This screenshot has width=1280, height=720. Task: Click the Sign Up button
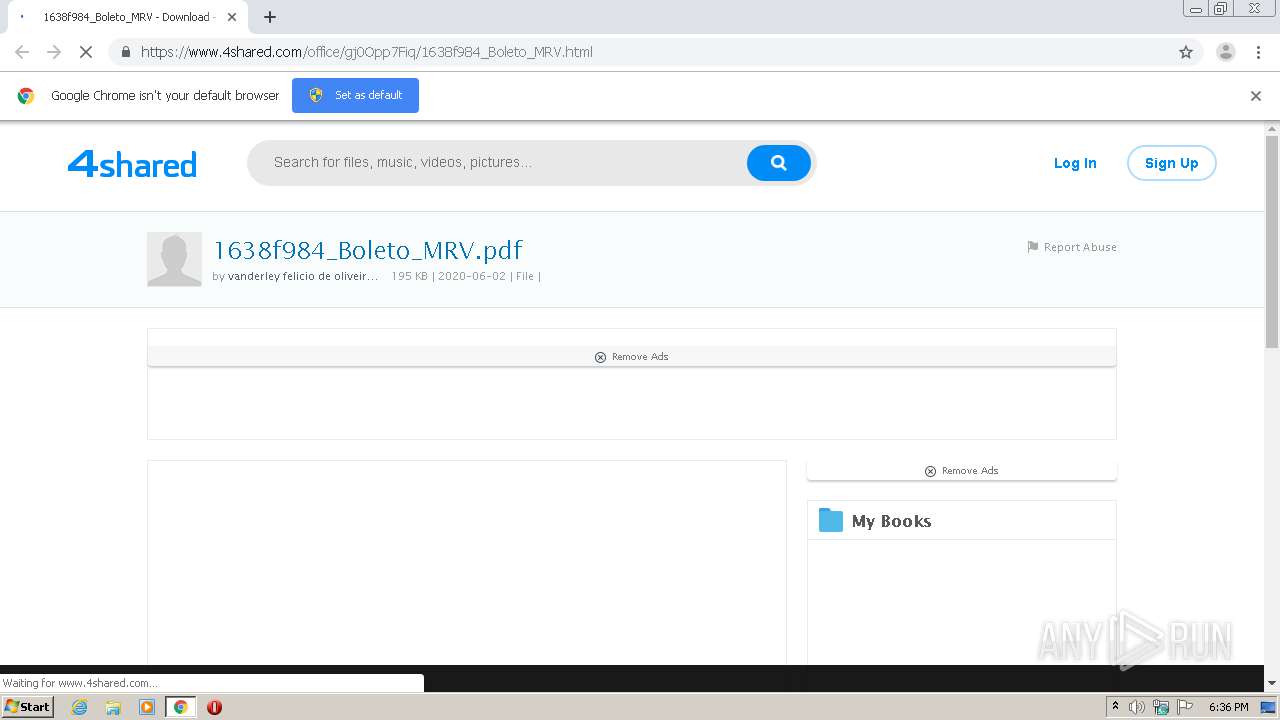1171,163
